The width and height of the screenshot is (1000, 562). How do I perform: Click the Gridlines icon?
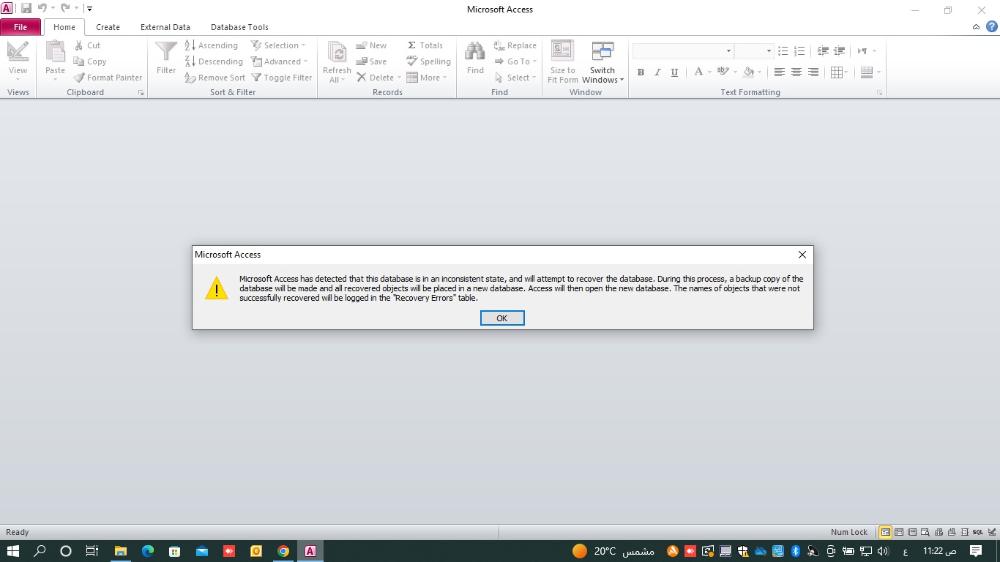pyautogui.click(x=837, y=72)
